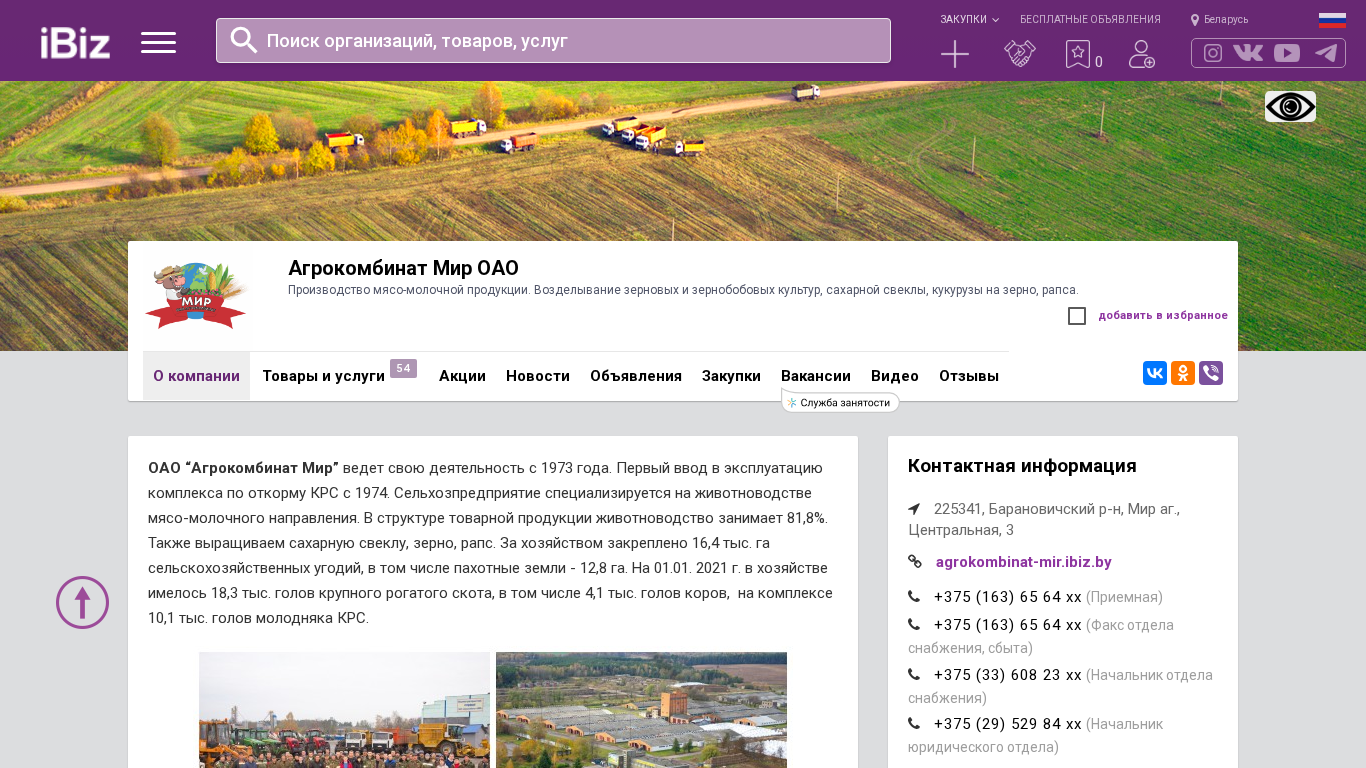Click the Agrokombinat Mir company logo
1366x768 pixels.
pos(196,296)
